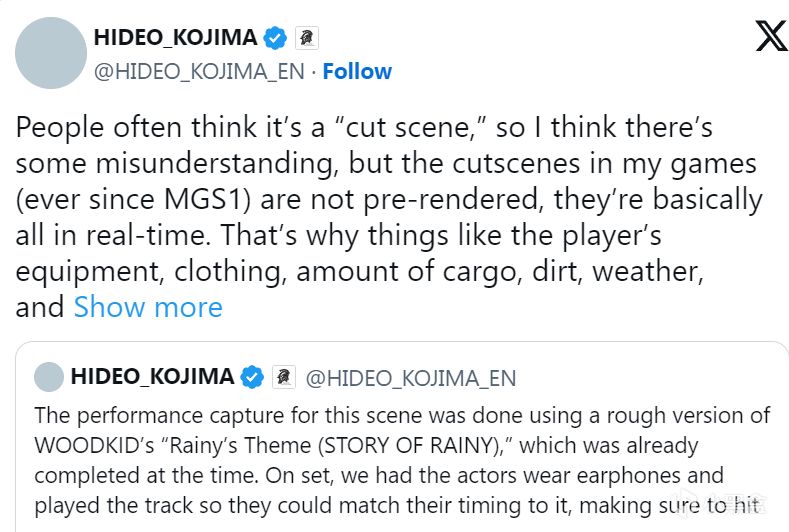
Task: Click the 'WOODKID's' text in the quoted tweet
Action: [x=94, y=445]
